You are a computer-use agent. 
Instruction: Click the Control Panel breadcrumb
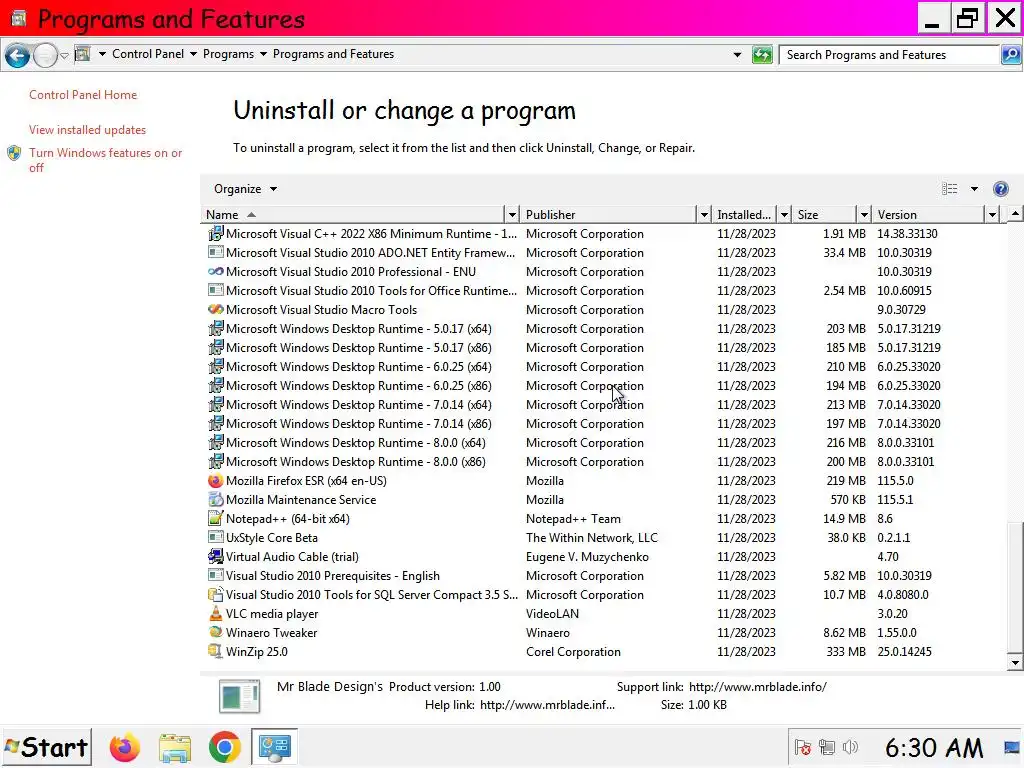point(148,54)
